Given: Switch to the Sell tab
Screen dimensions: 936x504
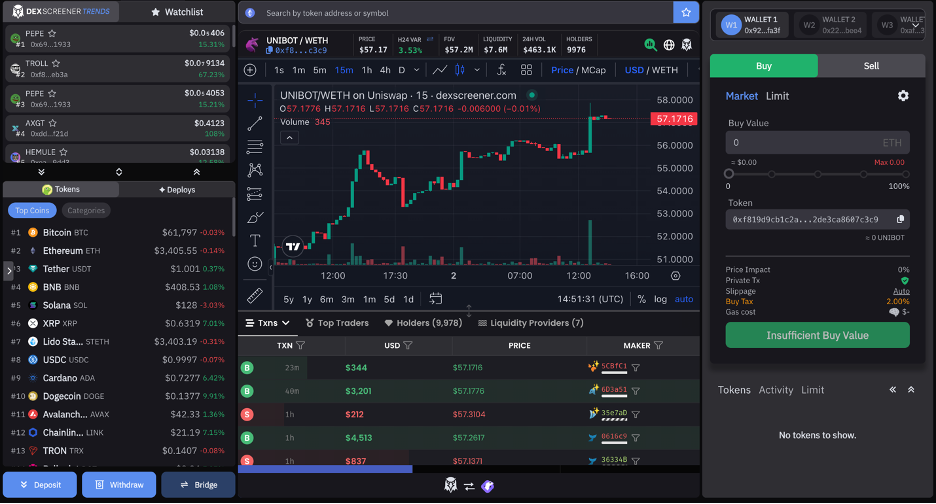Looking at the screenshot, I should [872, 66].
